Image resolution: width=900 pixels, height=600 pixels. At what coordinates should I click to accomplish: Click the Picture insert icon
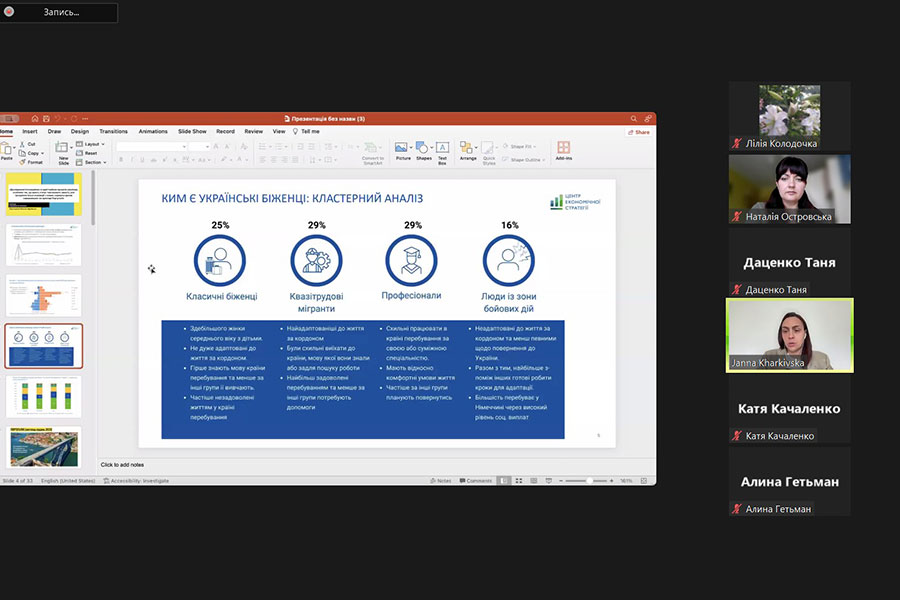click(403, 148)
